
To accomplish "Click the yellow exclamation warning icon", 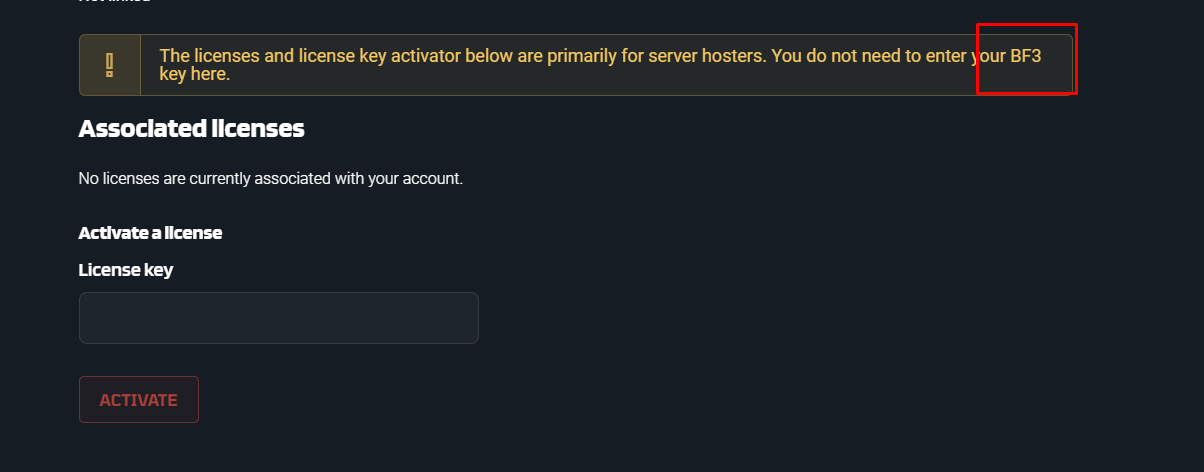I will point(110,65).
